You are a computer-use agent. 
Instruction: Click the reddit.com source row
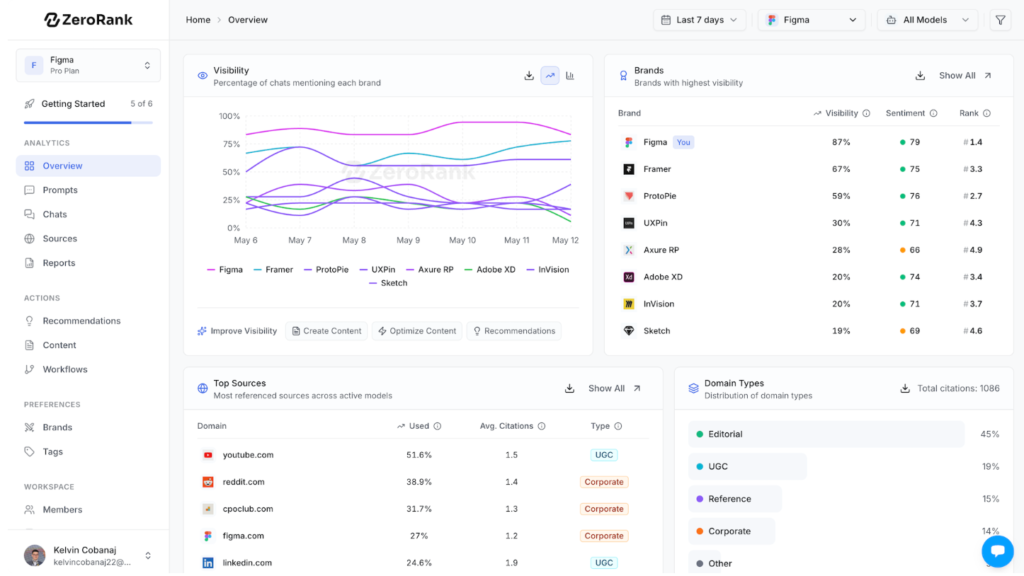click(x=423, y=482)
